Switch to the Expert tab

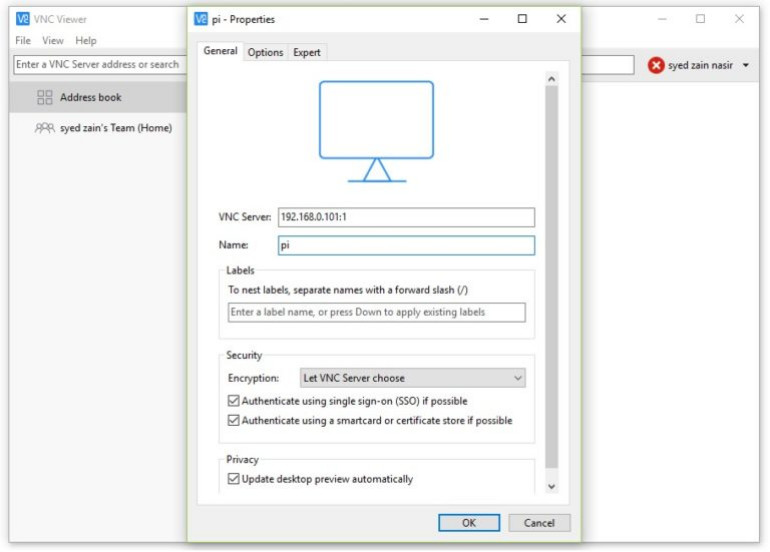pyautogui.click(x=306, y=52)
